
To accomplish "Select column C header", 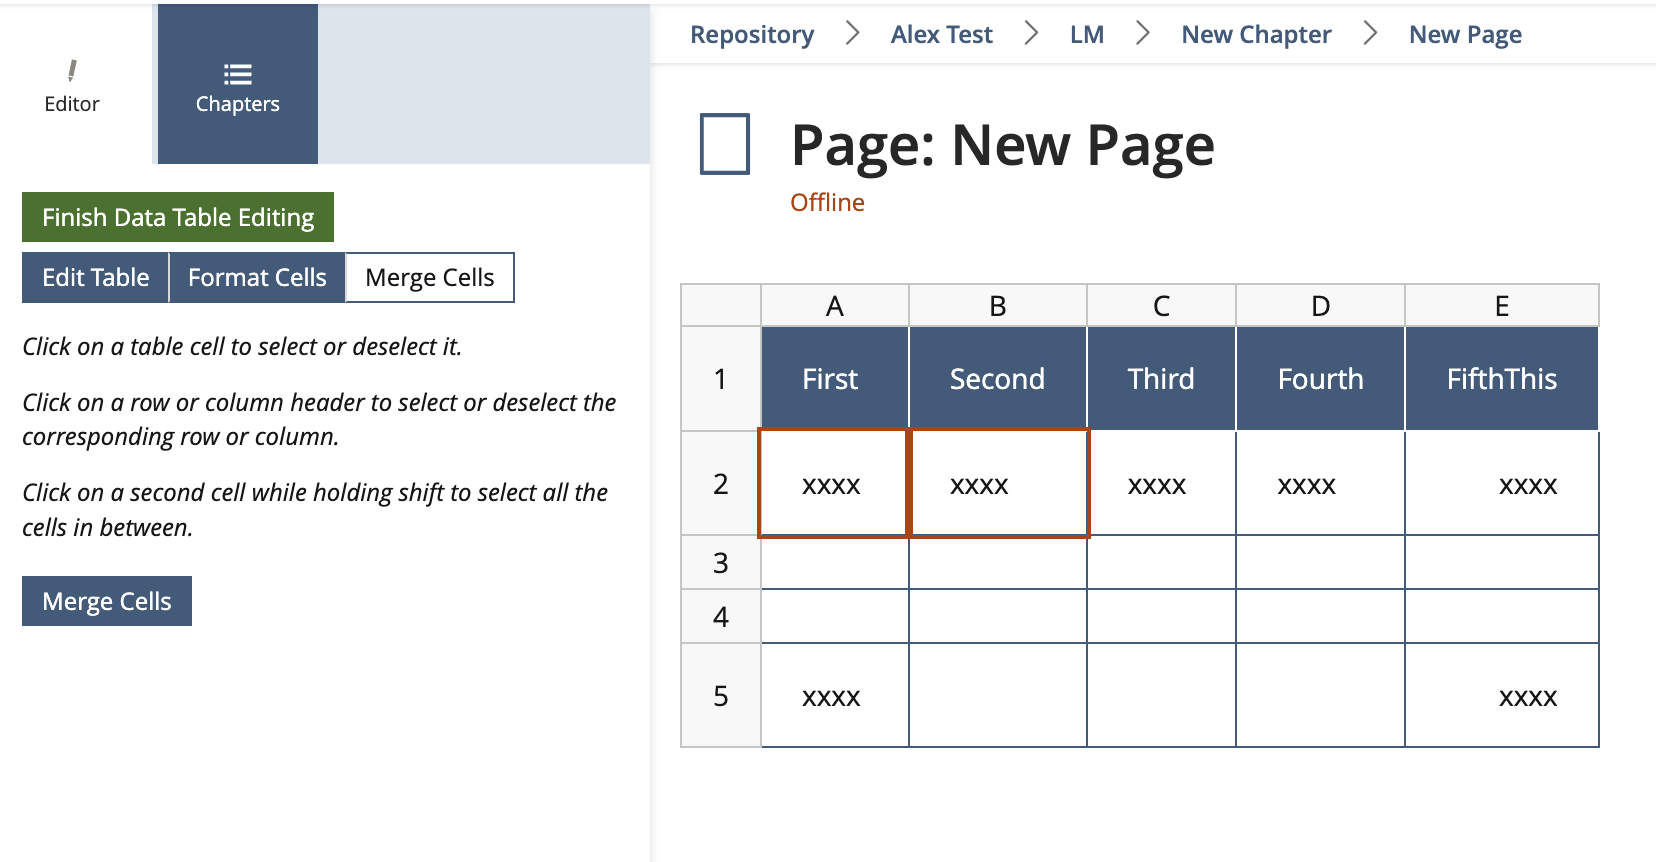I will coord(1161,306).
